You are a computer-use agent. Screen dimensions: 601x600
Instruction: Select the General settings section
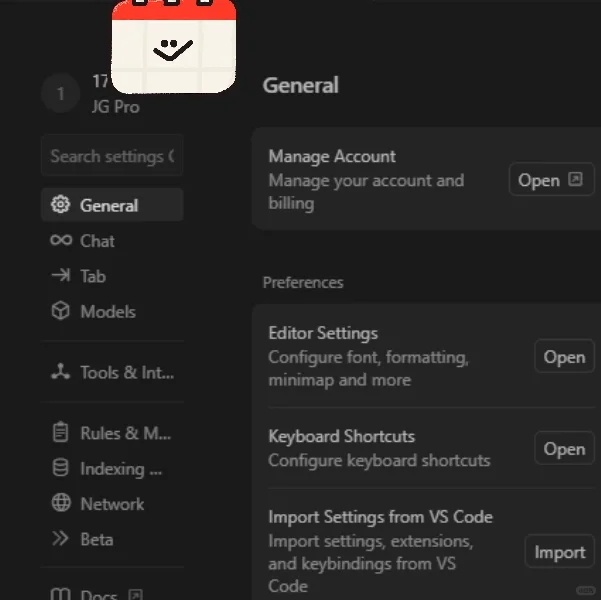tap(112, 205)
